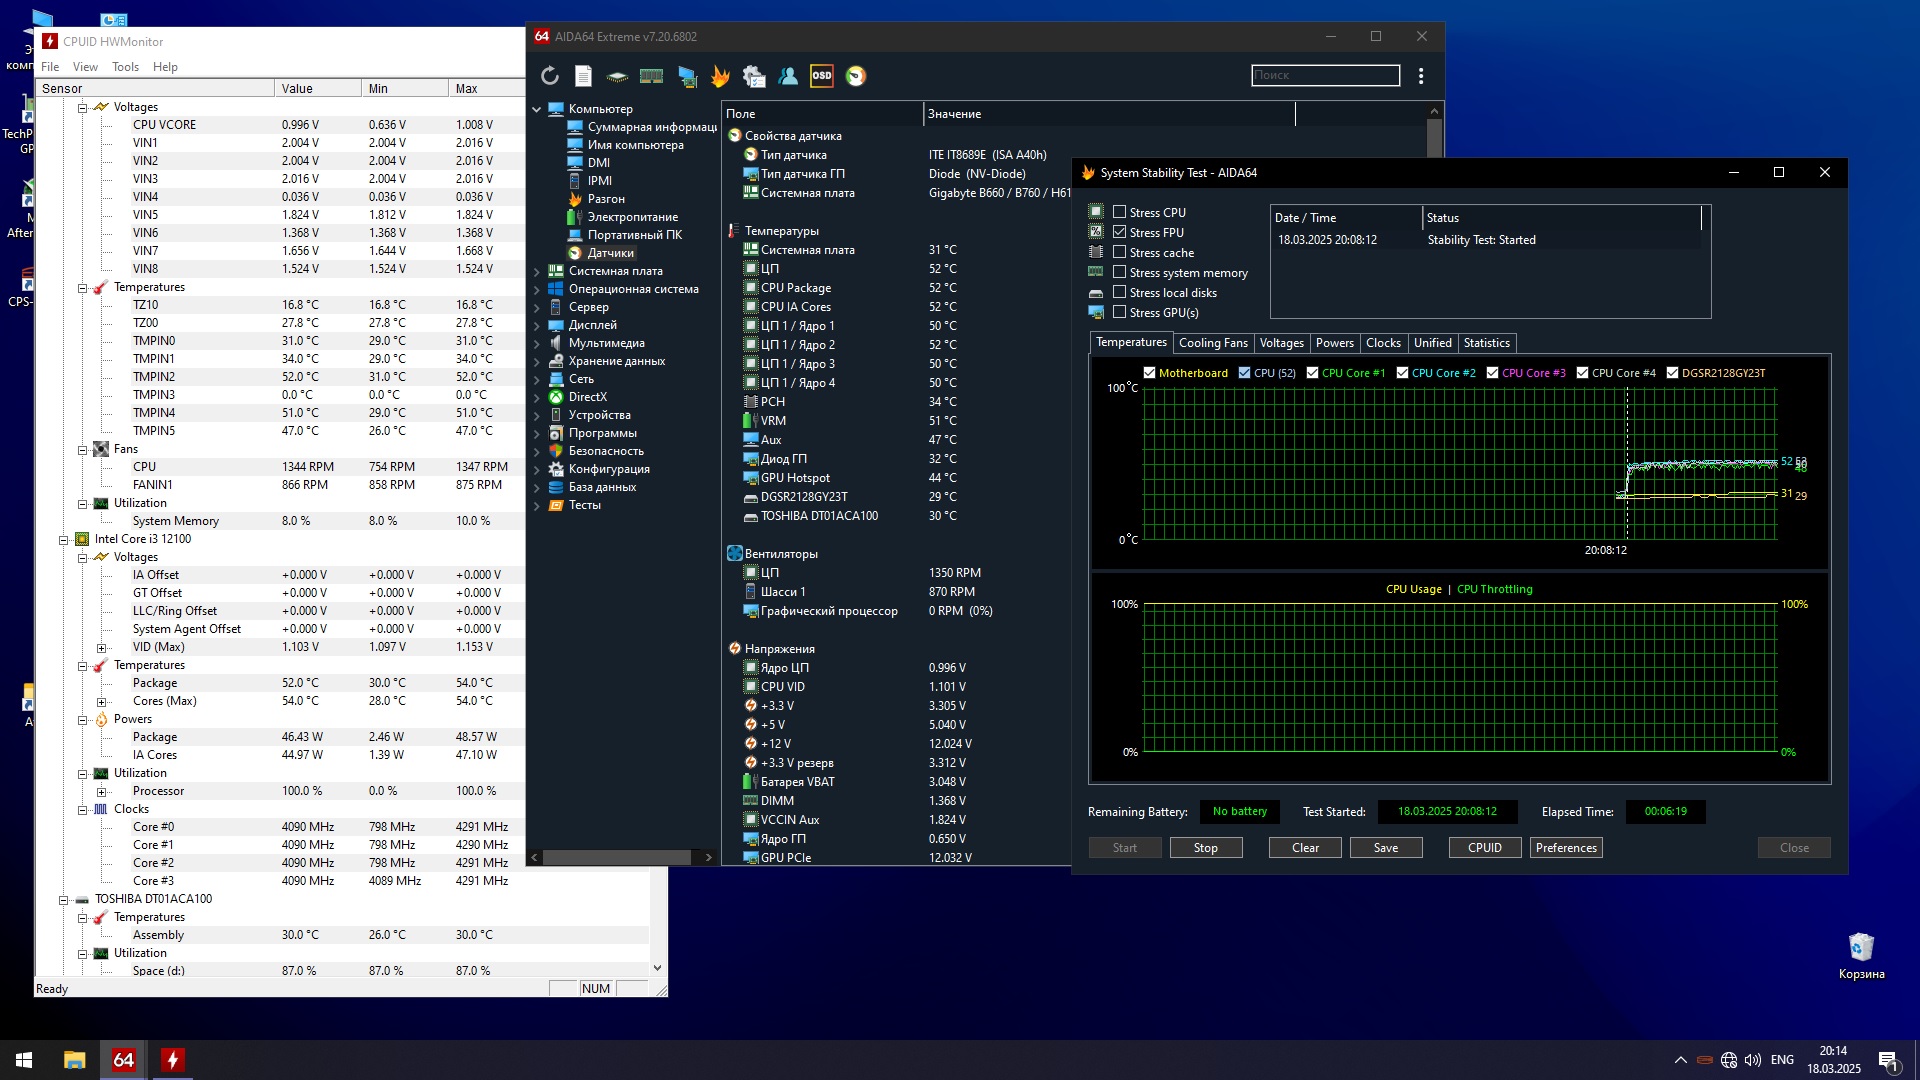Toggle the OSD panel icon
Screen dimensions: 1920x1080
[x=821, y=76]
